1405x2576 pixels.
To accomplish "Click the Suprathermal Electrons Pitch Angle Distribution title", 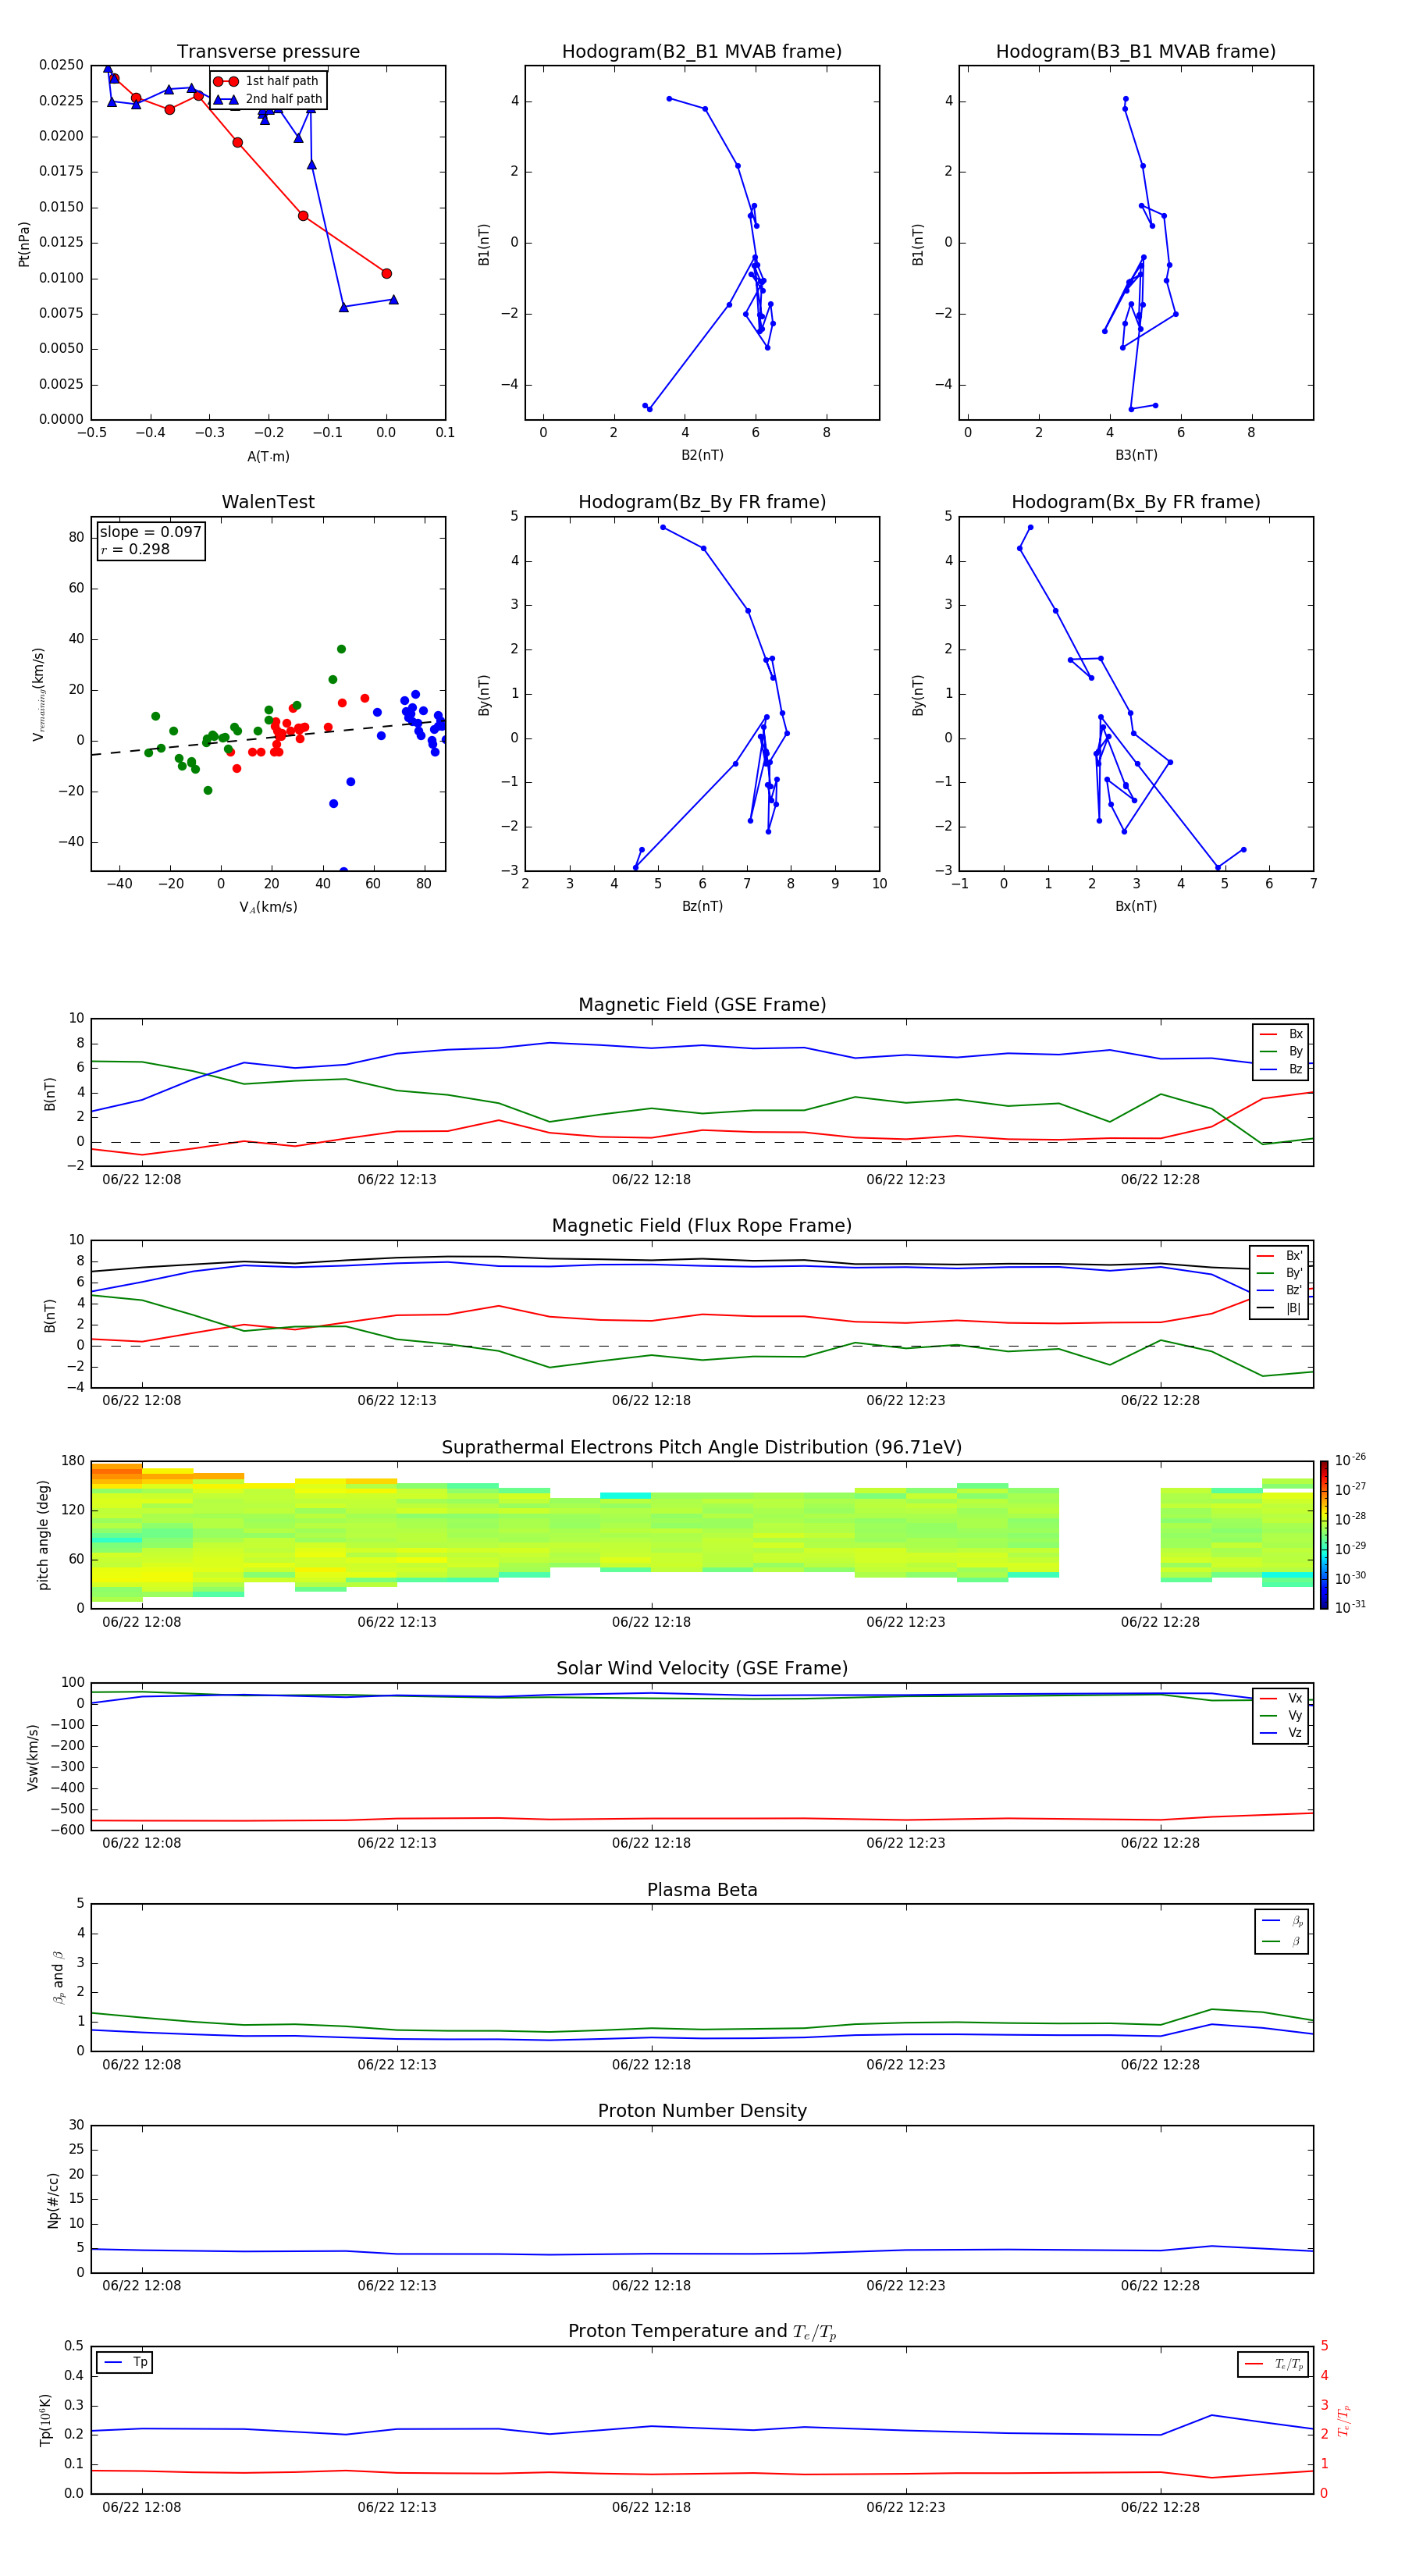I will [702, 1448].
